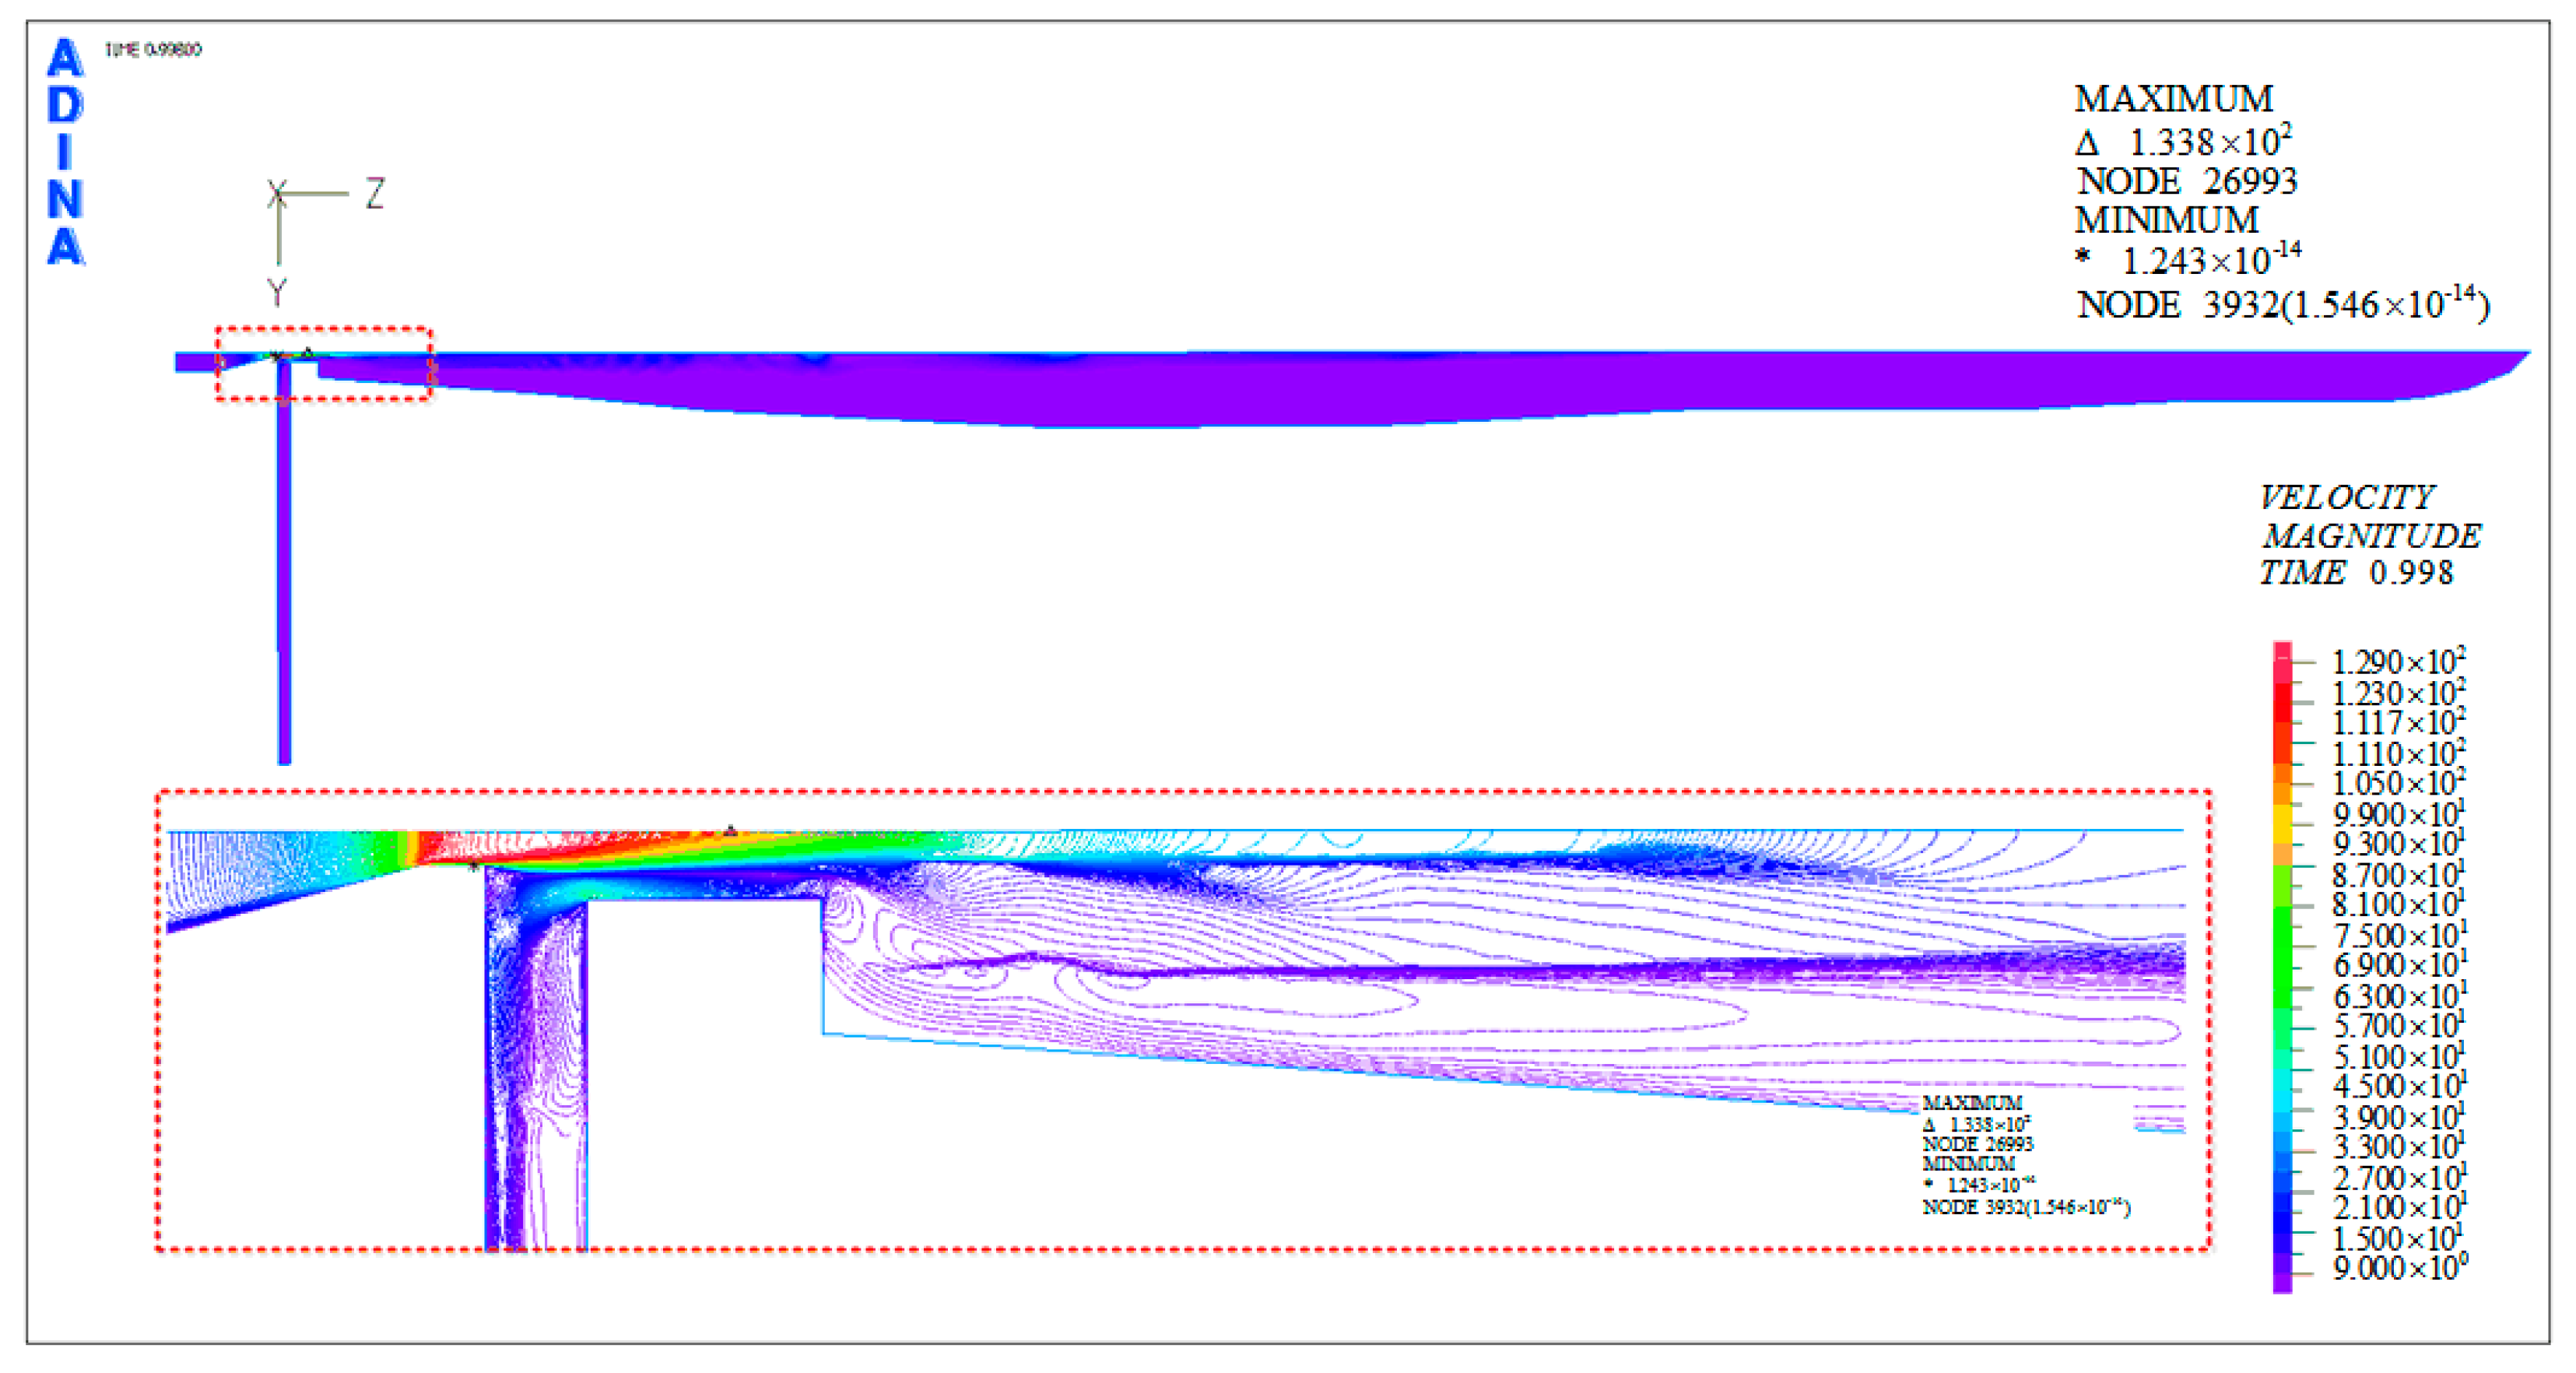Click the NODE 26993 label top-right
This screenshot has height=1373, width=2576.
pyautogui.click(x=2187, y=182)
